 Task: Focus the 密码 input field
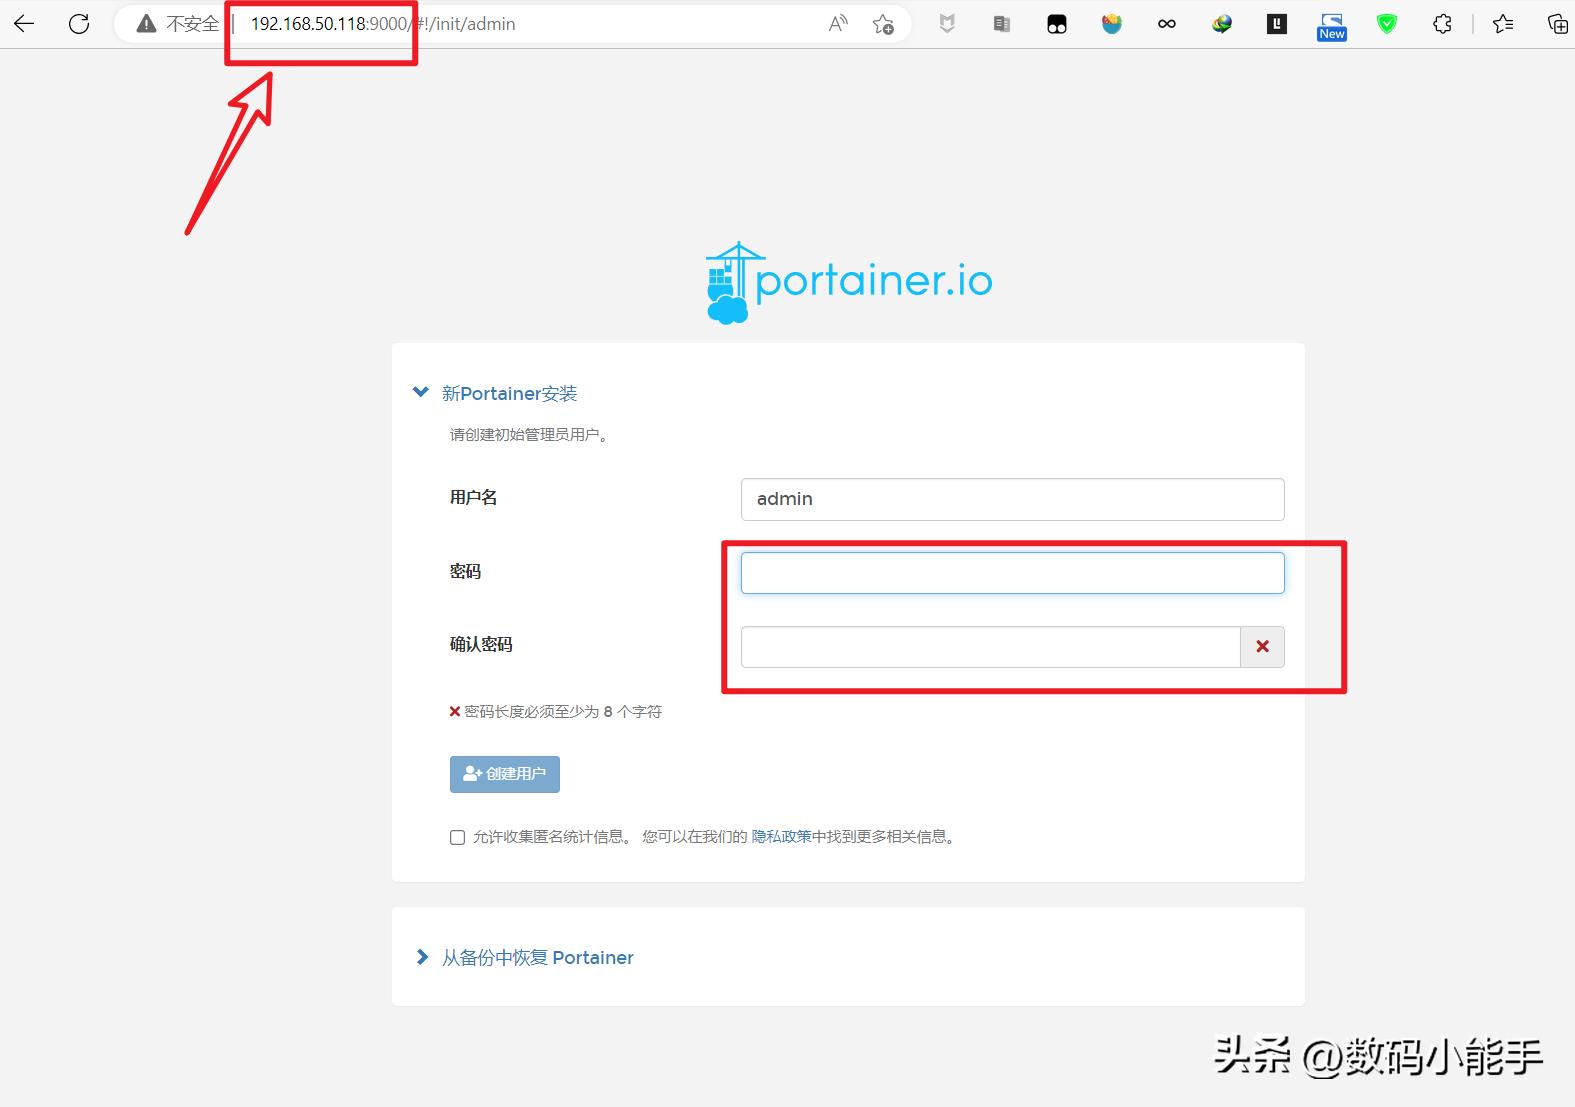pyautogui.click(x=1012, y=573)
